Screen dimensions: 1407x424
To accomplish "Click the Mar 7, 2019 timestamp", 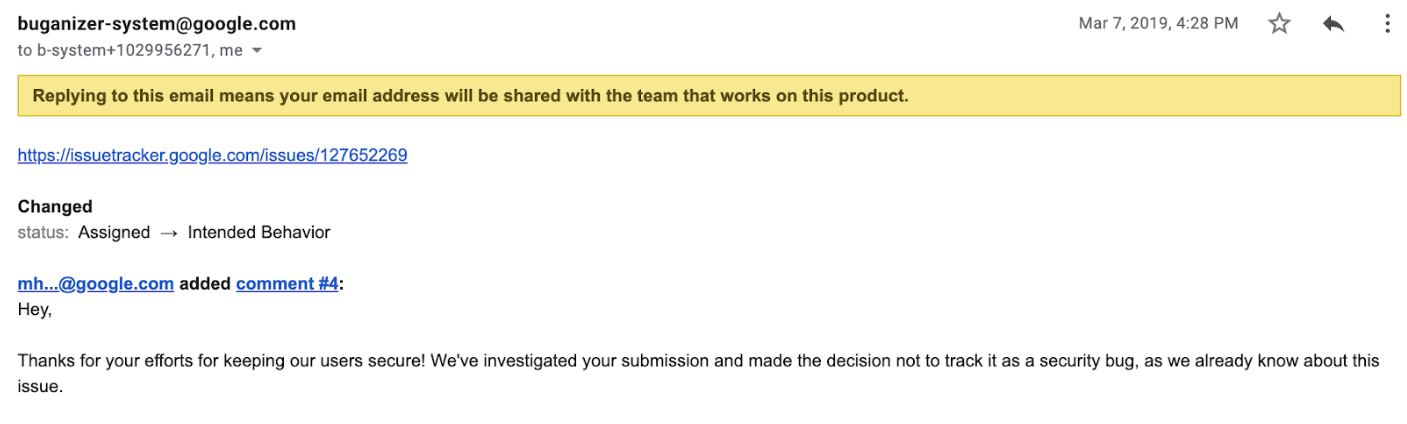I will [1158, 24].
